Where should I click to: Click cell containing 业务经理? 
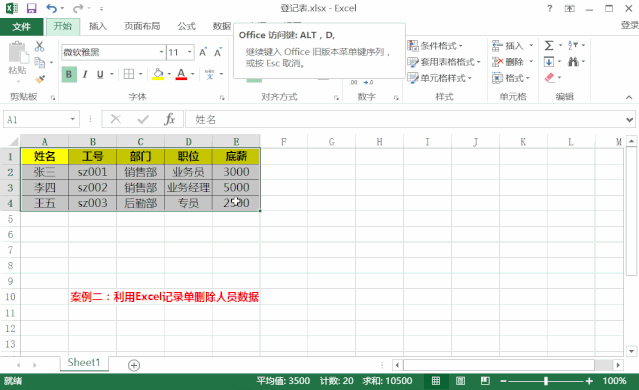click(x=188, y=187)
